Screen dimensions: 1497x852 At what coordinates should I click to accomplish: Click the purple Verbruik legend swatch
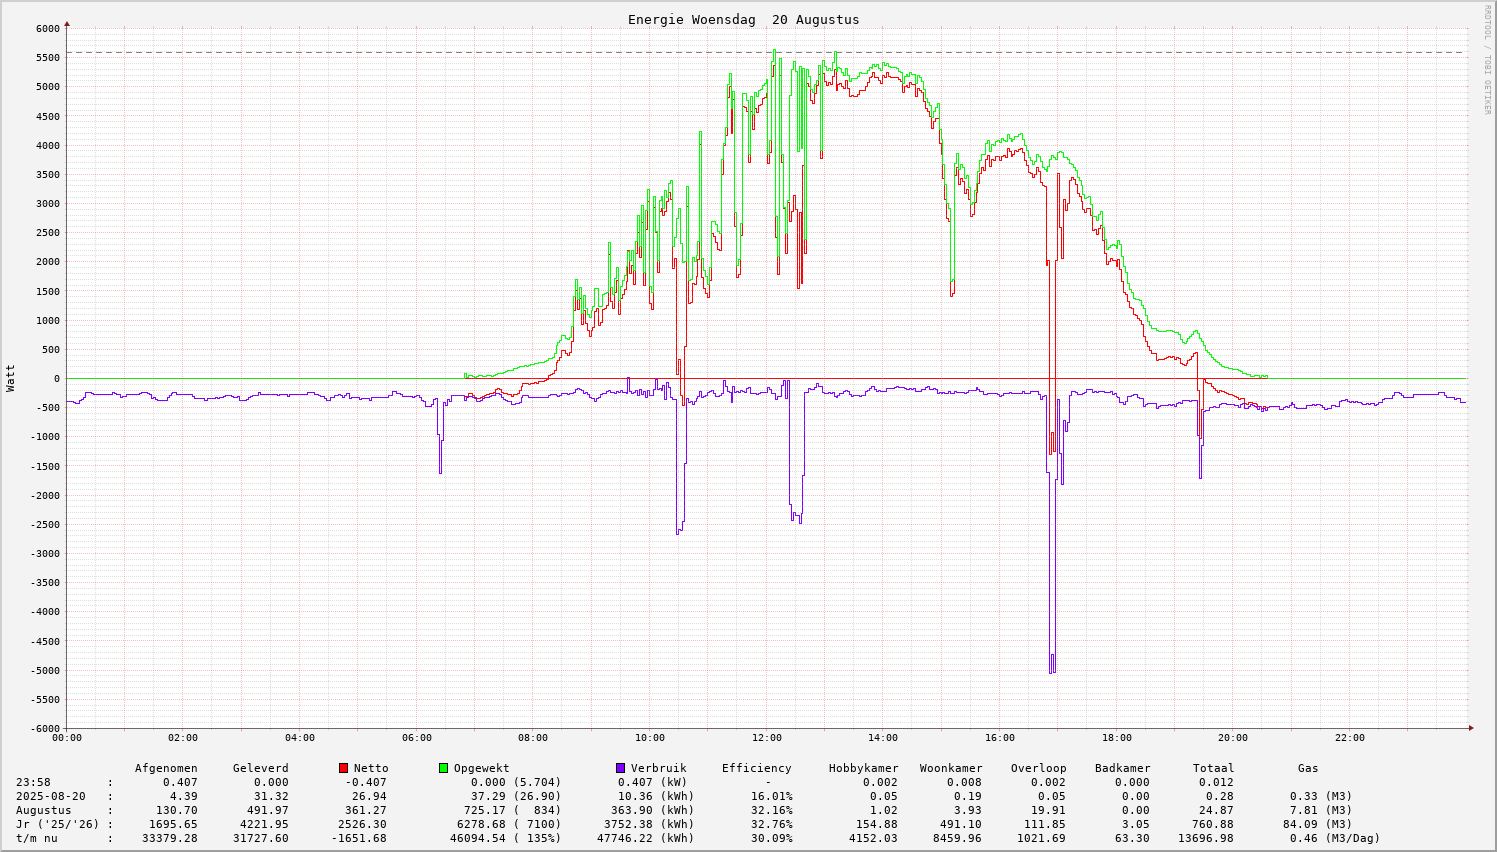[x=620, y=768]
